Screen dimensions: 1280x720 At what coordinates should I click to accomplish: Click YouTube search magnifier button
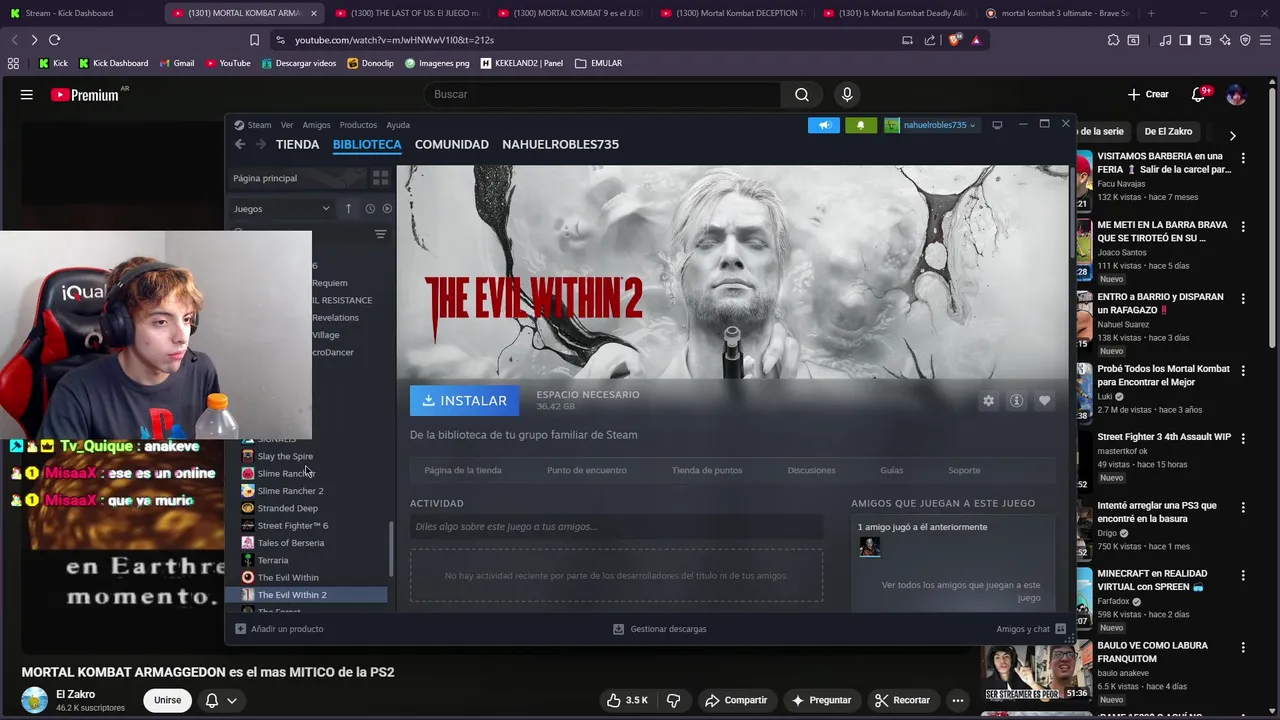tap(802, 94)
